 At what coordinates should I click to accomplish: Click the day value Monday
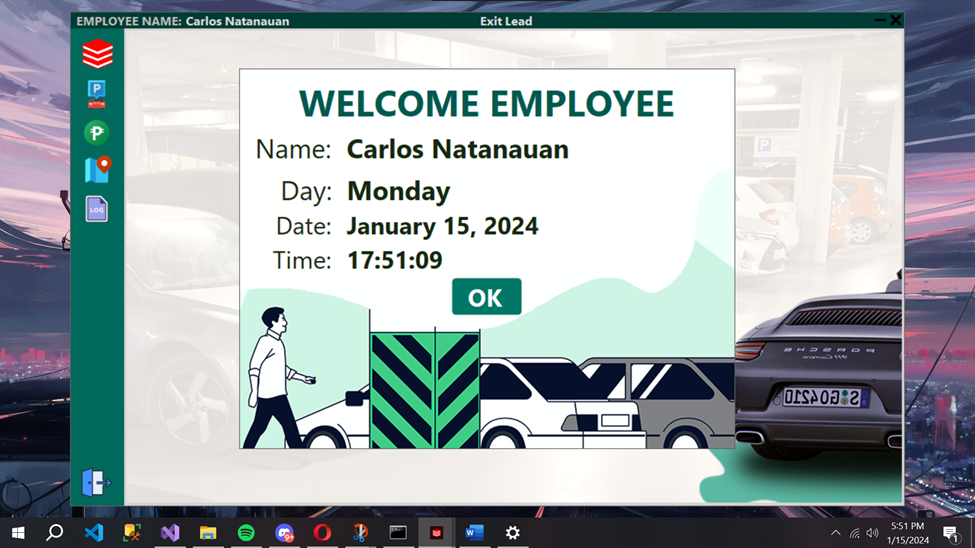point(398,192)
